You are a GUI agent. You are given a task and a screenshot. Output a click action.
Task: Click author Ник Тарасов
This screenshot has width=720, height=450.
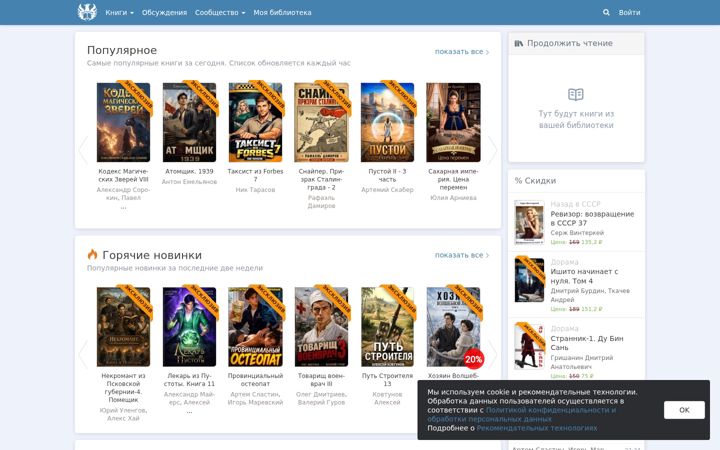[x=255, y=190]
